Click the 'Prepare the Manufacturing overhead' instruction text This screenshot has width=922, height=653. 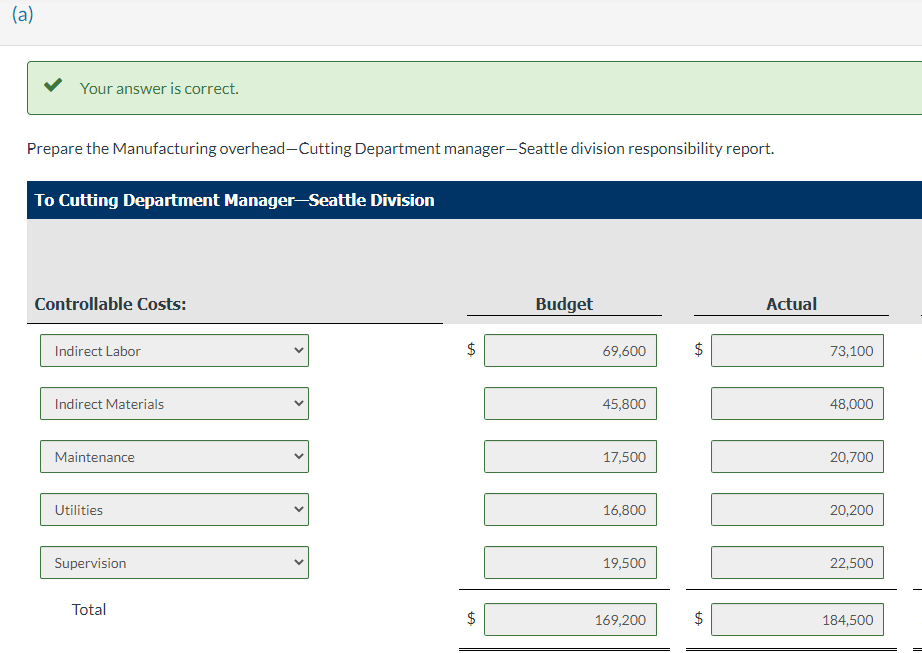point(400,148)
